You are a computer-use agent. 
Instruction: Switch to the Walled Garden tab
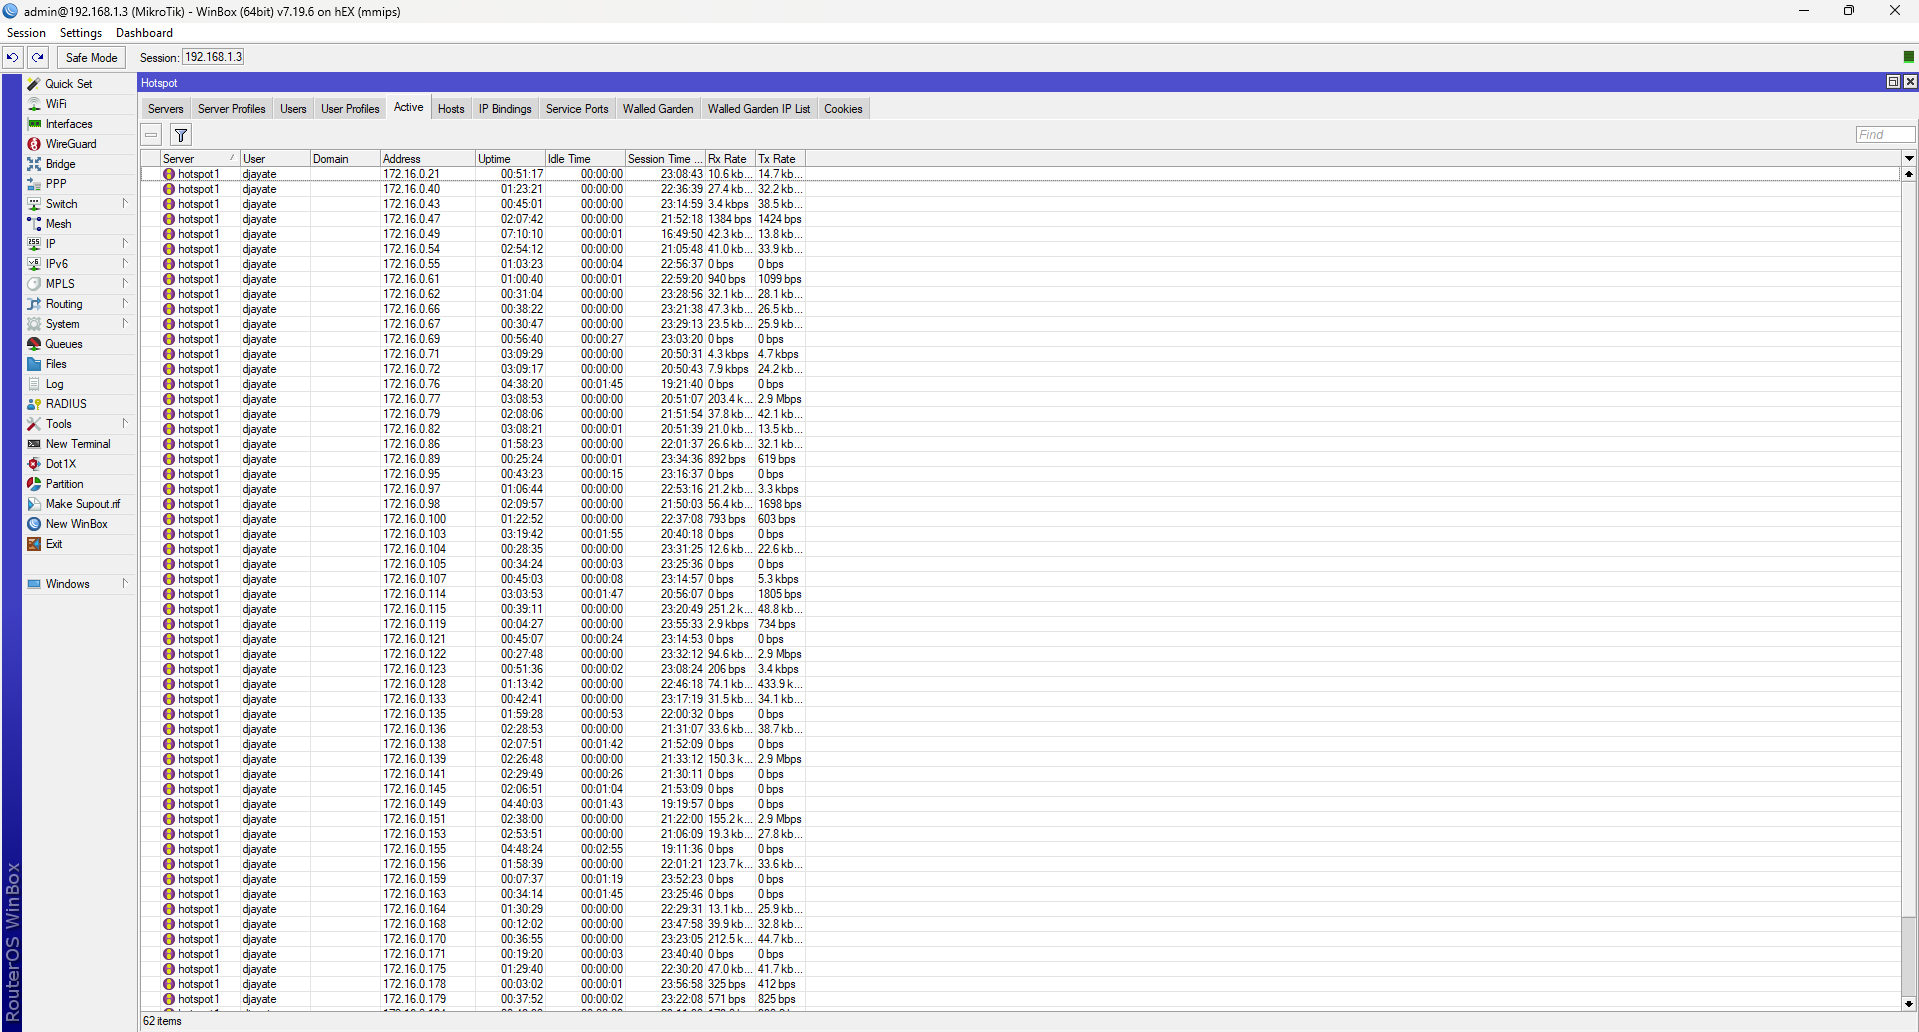(658, 109)
